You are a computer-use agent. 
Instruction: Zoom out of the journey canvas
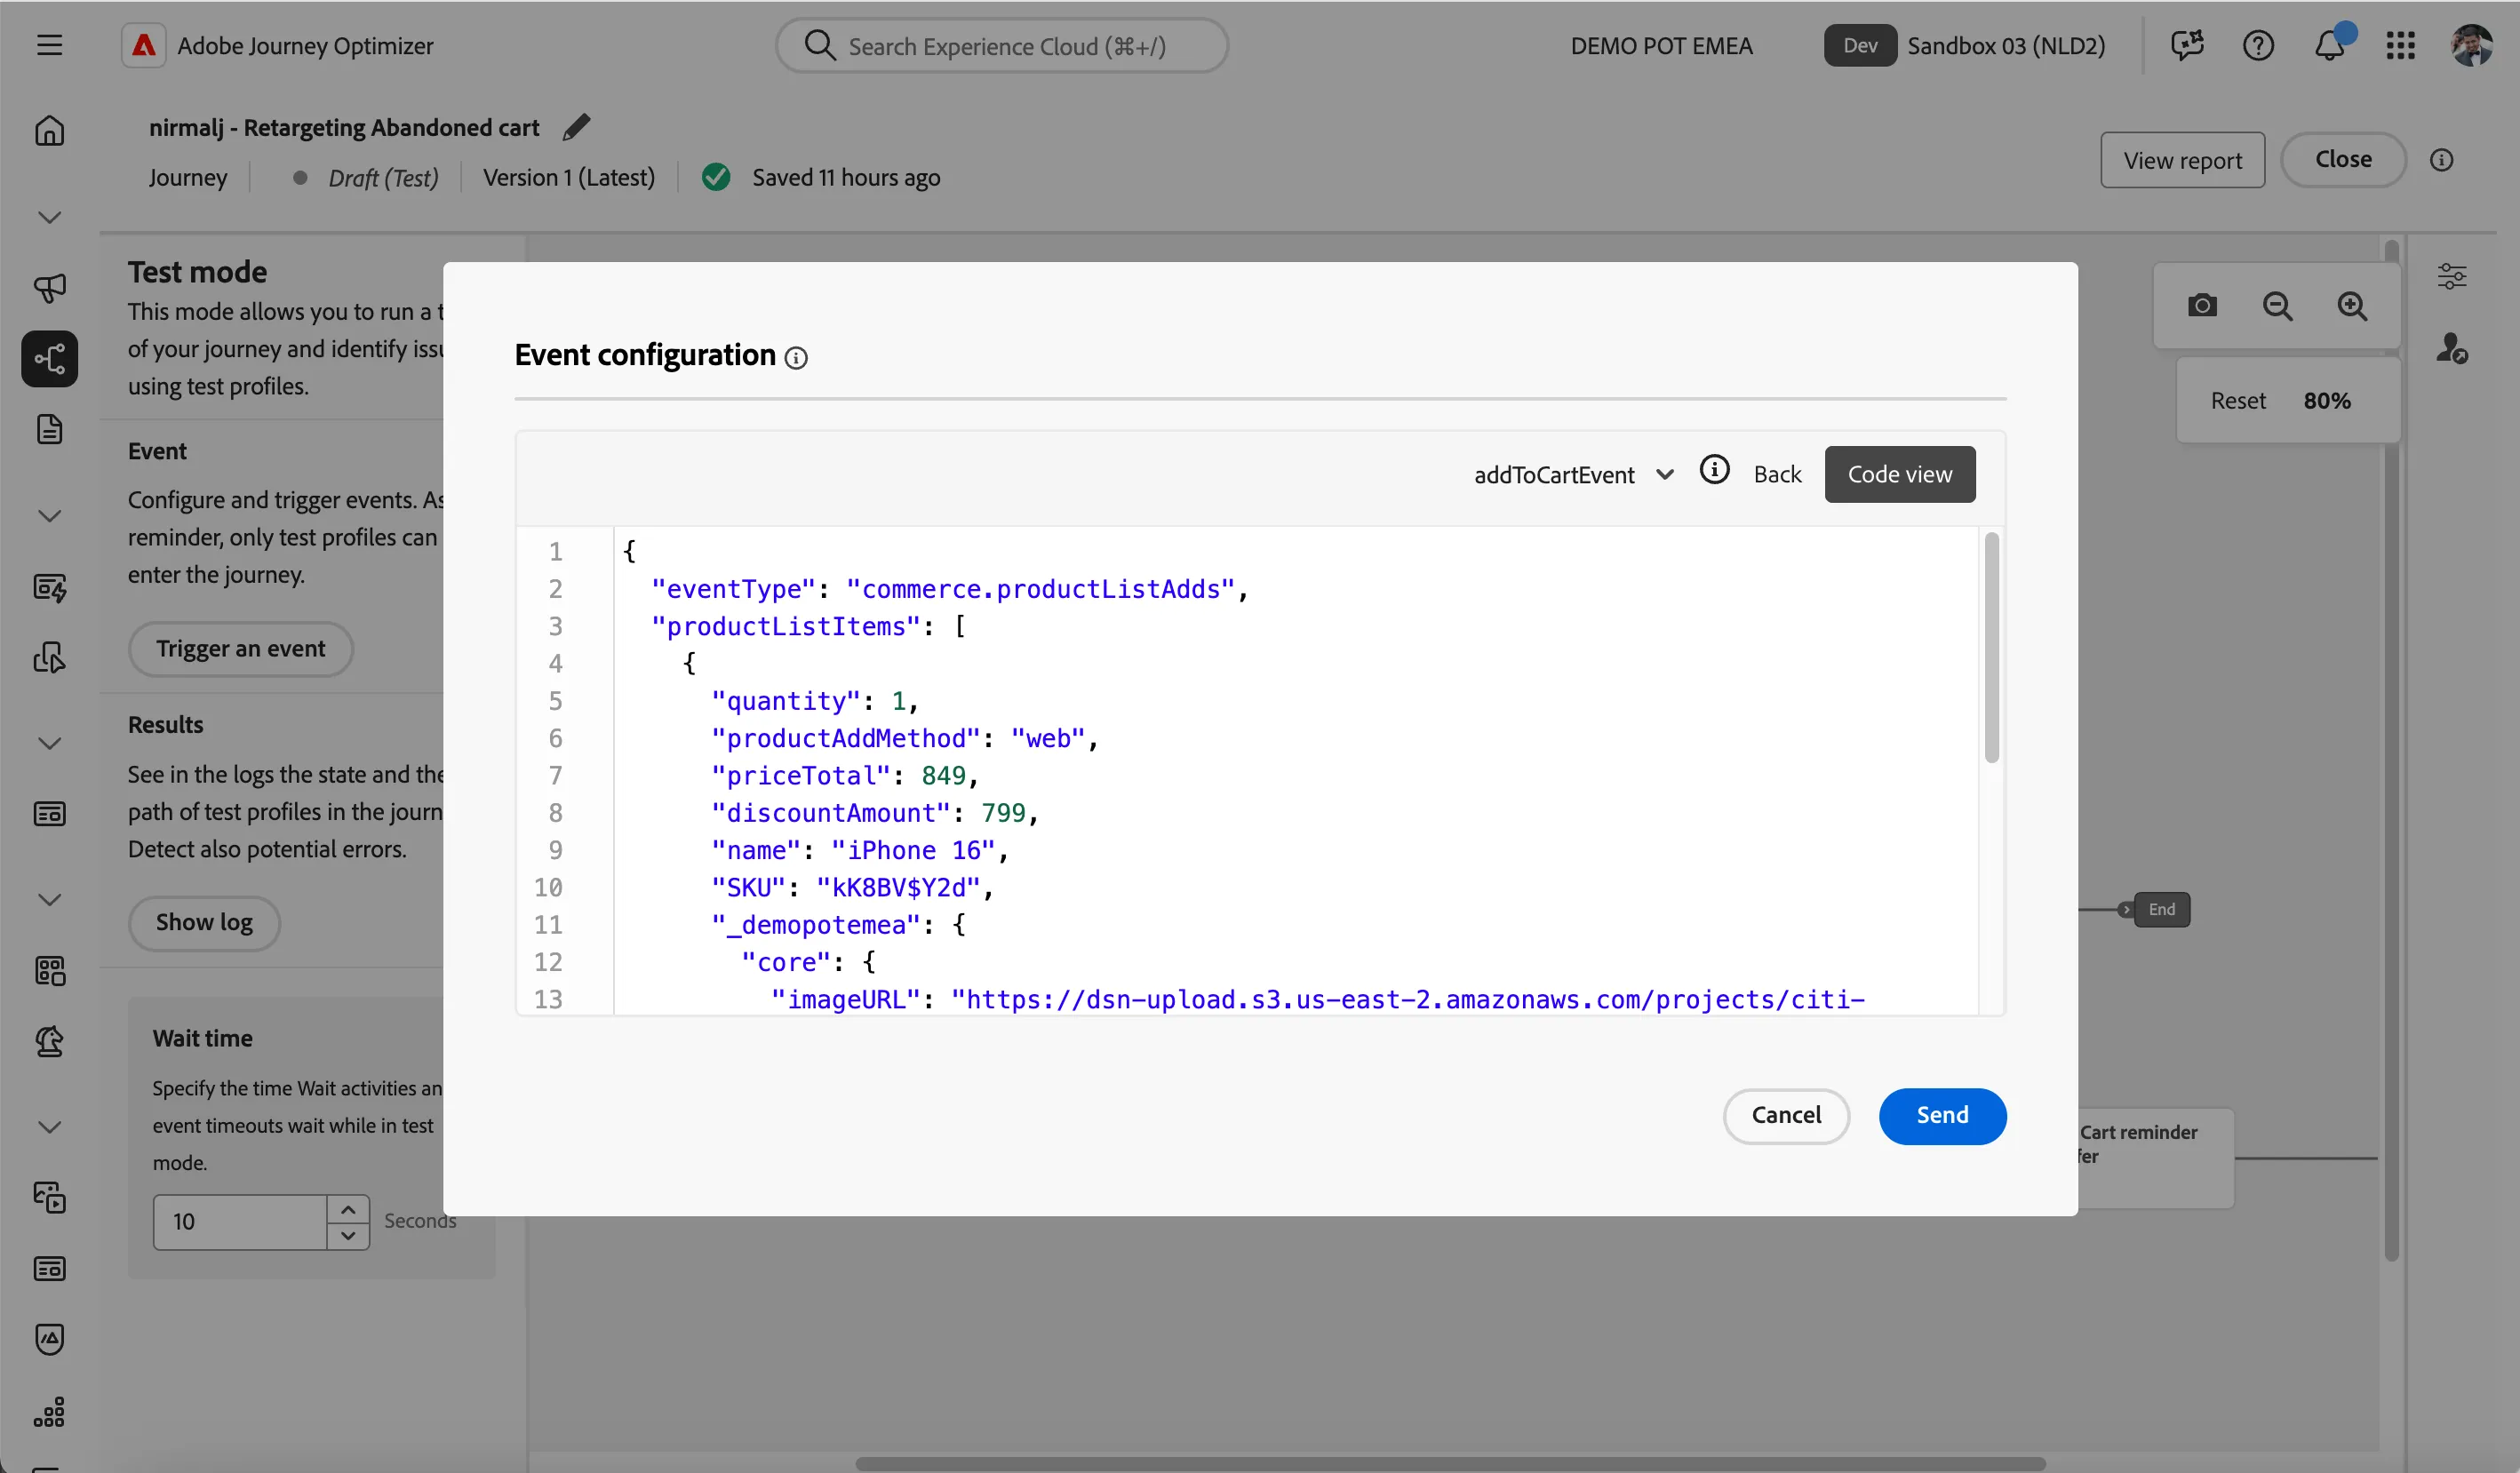[x=2277, y=305]
